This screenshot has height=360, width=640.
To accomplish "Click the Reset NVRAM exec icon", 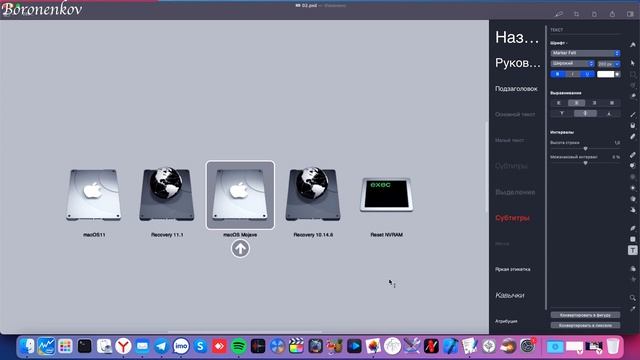I will (387, 195).
